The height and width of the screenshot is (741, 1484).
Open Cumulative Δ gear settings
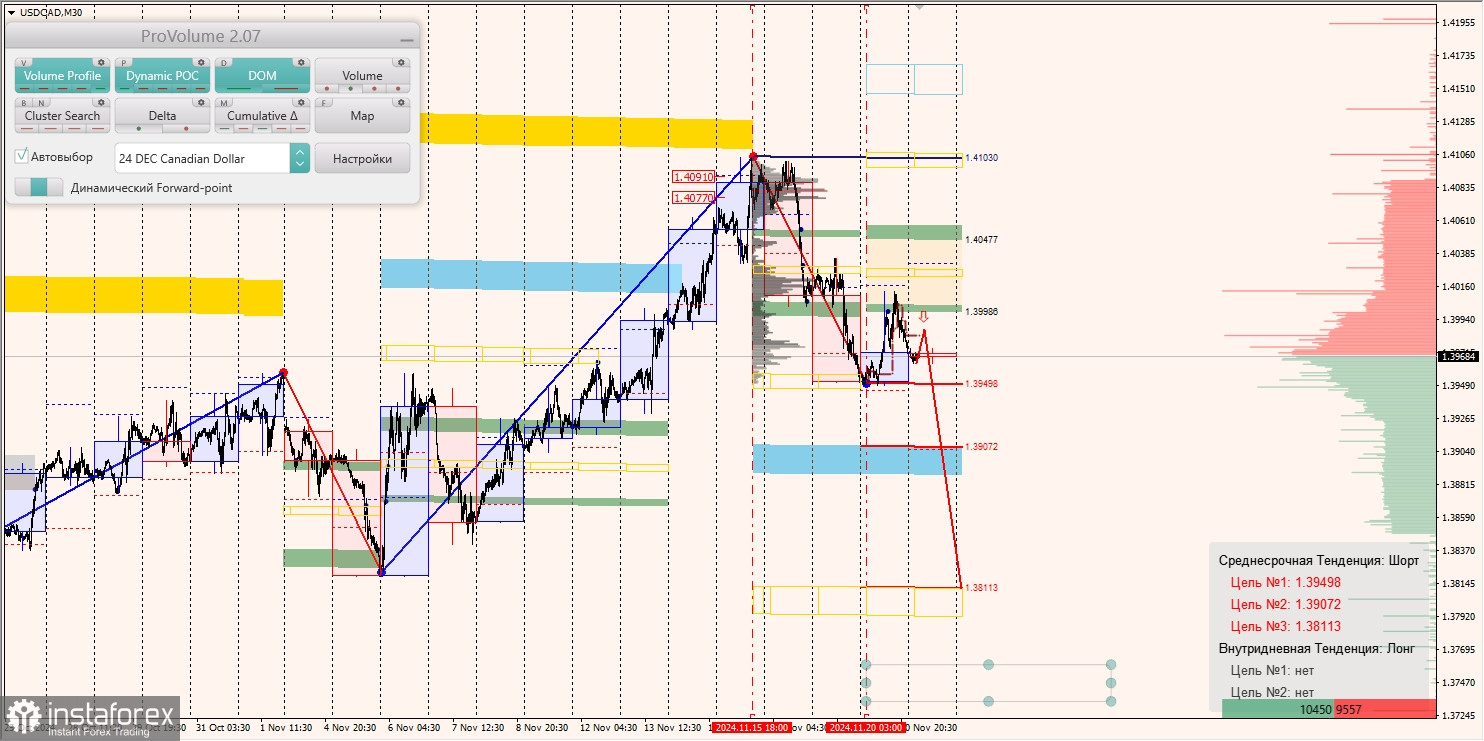coord(301,102)
